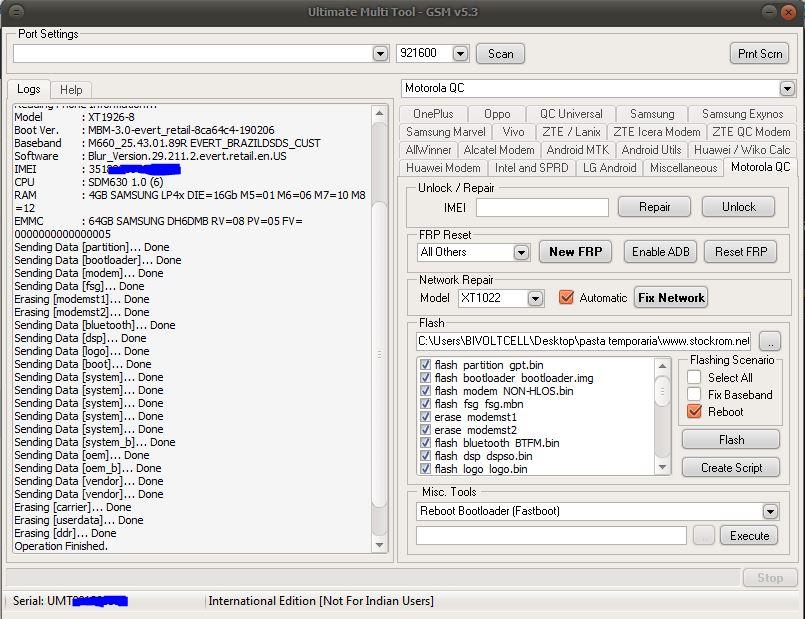Uncheck flash bootloader bootloader.img
The height and width of the screenshot is (619, 805).
tap(425, 378)
